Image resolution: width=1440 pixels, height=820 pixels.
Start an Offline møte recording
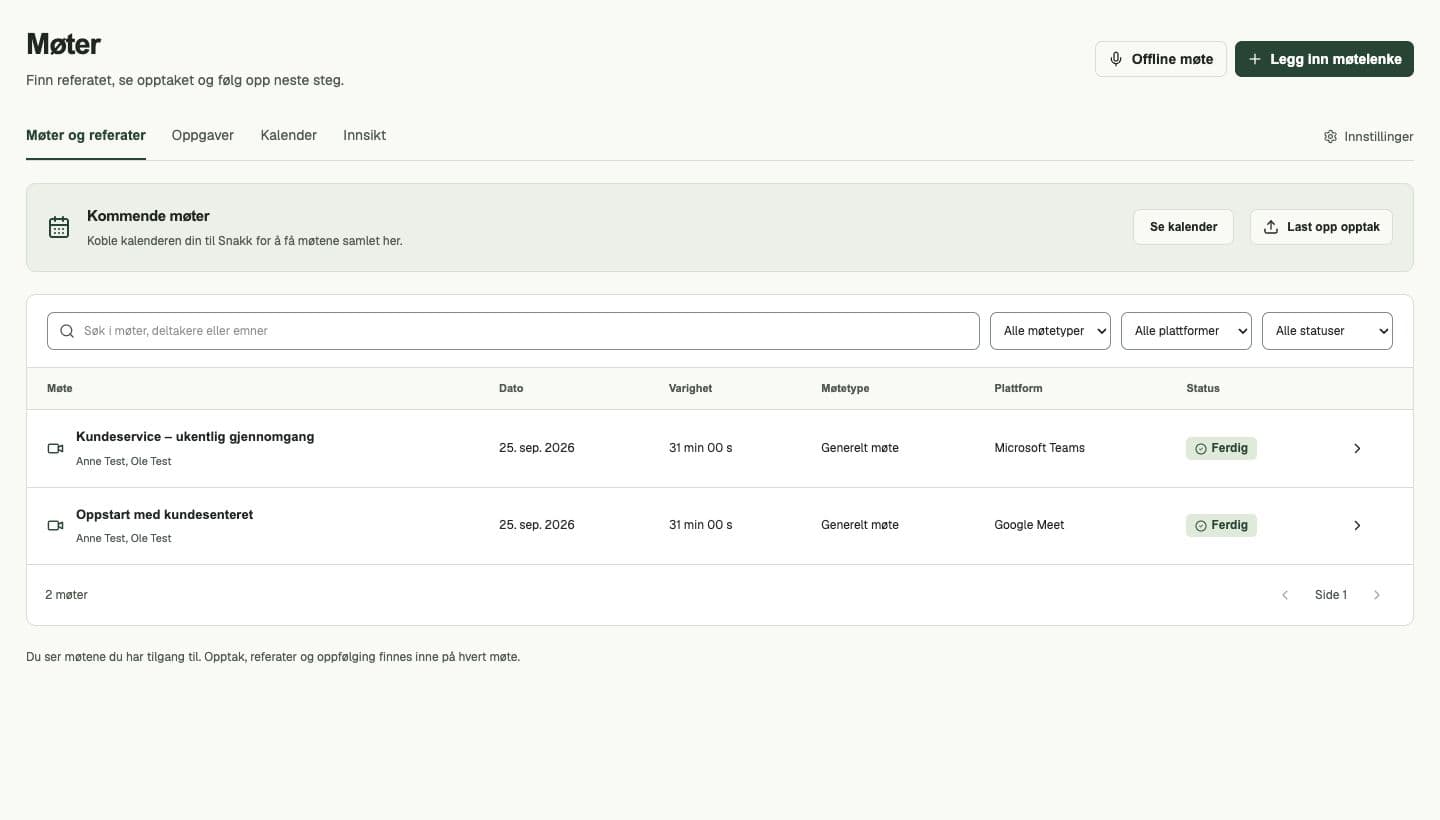[1161, 59]
